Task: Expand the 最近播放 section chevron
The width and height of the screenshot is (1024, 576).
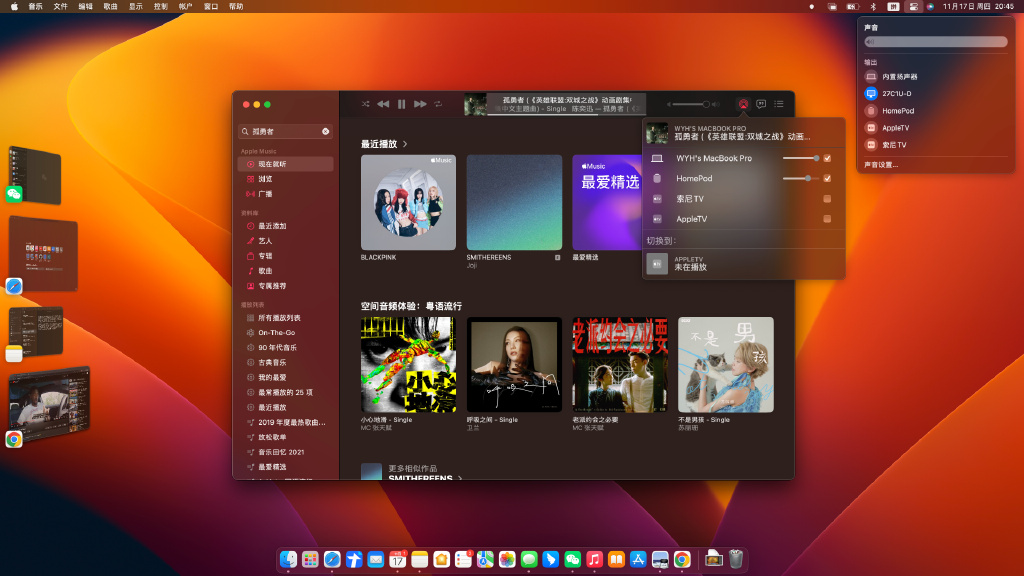Action: [405, 144]
